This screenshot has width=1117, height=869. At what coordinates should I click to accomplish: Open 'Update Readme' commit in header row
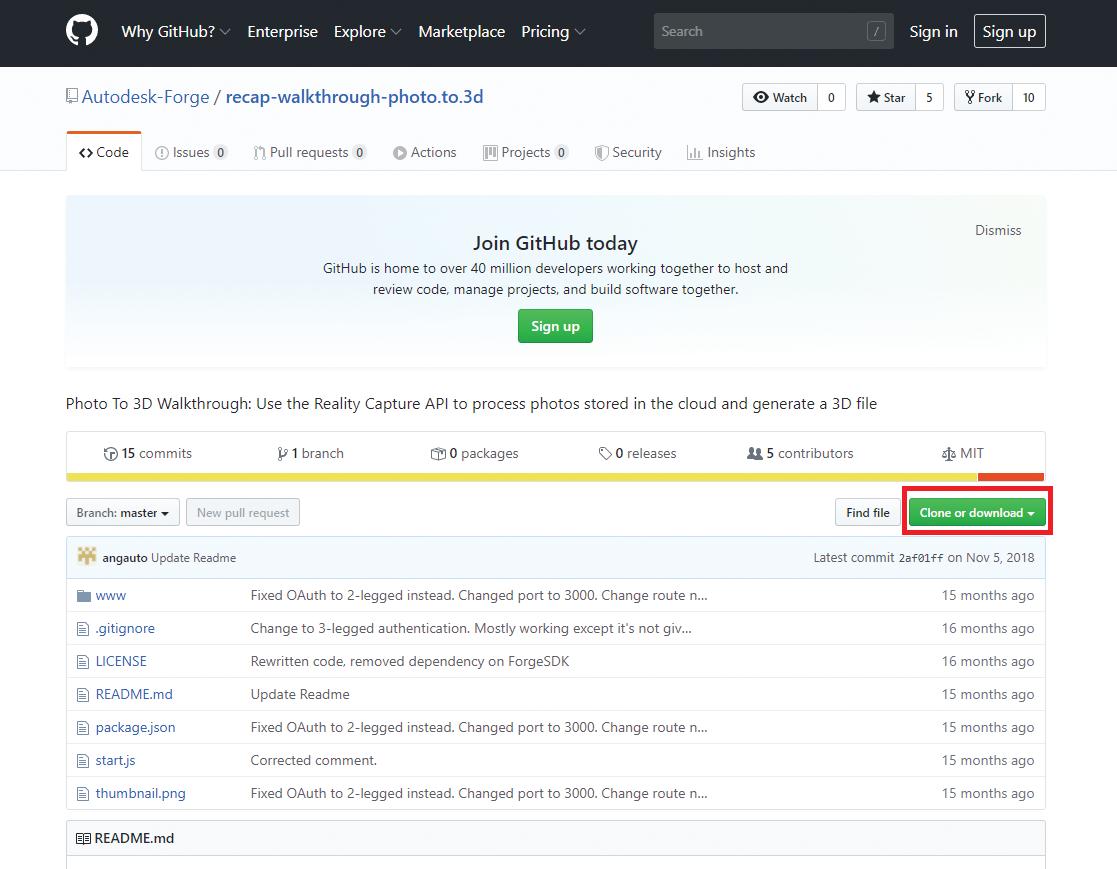click(x=193, y=558)
